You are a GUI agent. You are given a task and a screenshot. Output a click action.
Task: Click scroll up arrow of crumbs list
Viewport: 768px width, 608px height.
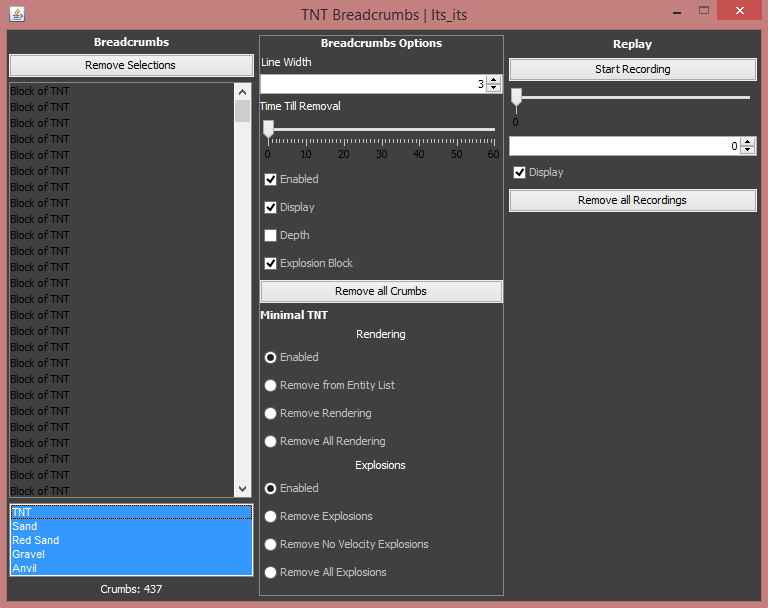[x=242, y=92]
